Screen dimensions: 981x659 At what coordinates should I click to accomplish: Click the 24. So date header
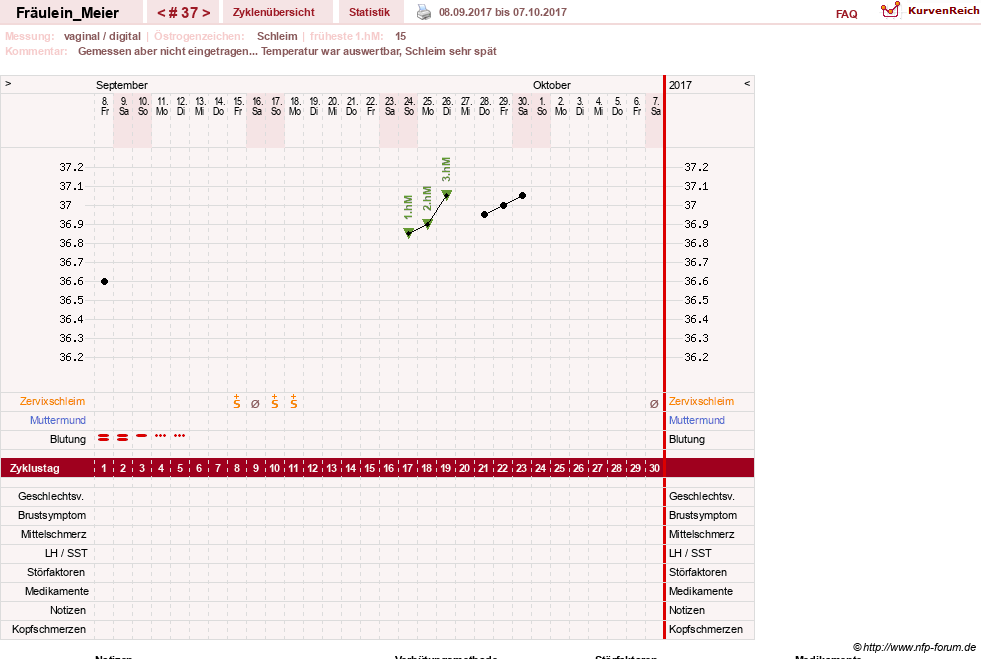pyautogui.click(x=409, y=106)
